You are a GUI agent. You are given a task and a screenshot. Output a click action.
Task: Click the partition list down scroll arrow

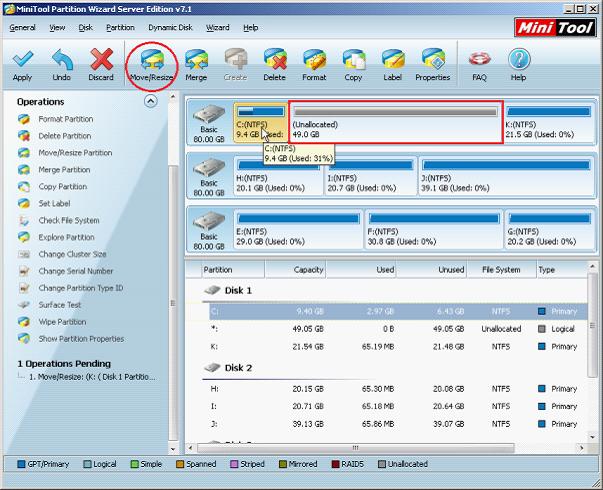point(592,437)
